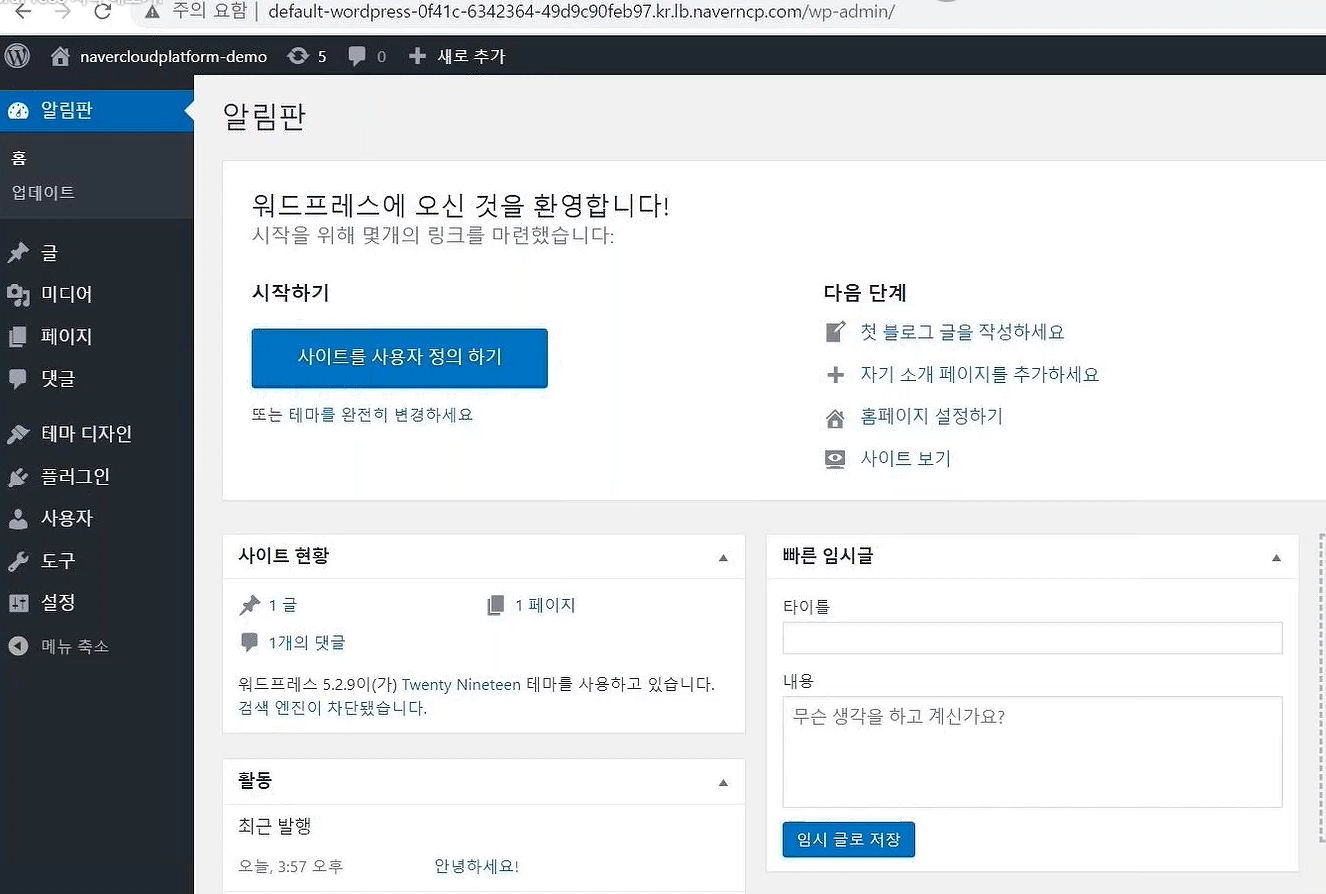Collapse the 빠른 임시글 widget
Image resolution: width=1326 pixels, height=894 pixels.
point(1276,558)
